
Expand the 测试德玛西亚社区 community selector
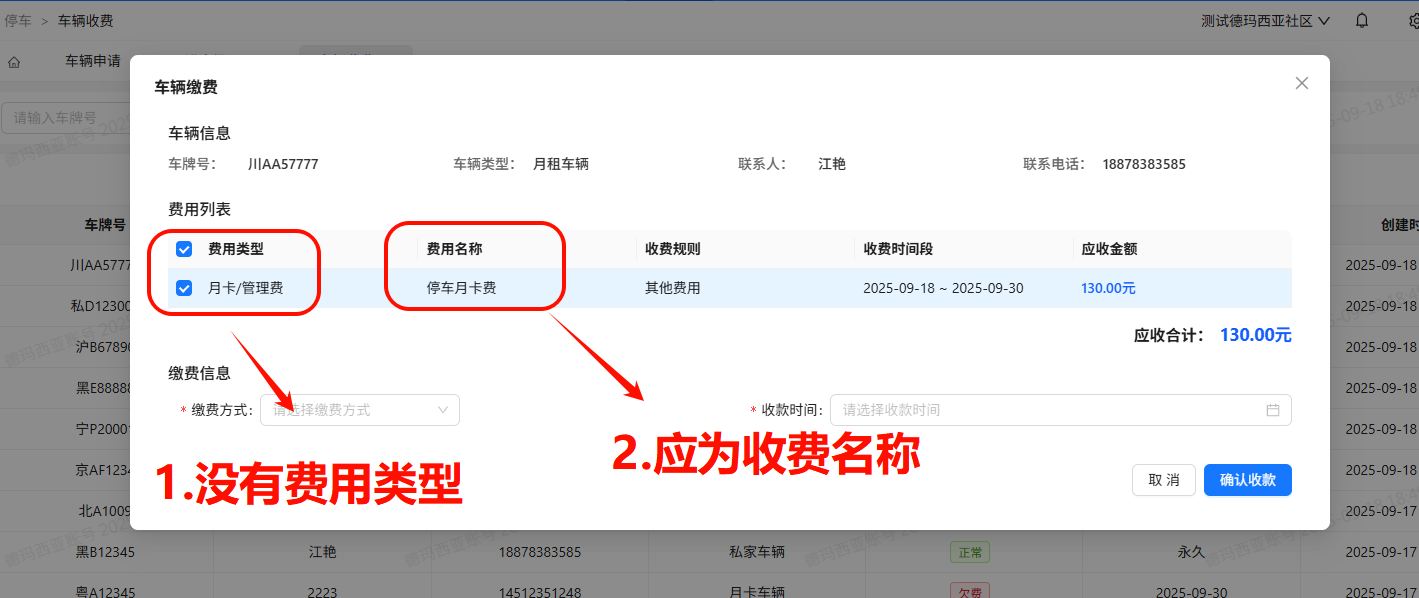(1265, 20)
